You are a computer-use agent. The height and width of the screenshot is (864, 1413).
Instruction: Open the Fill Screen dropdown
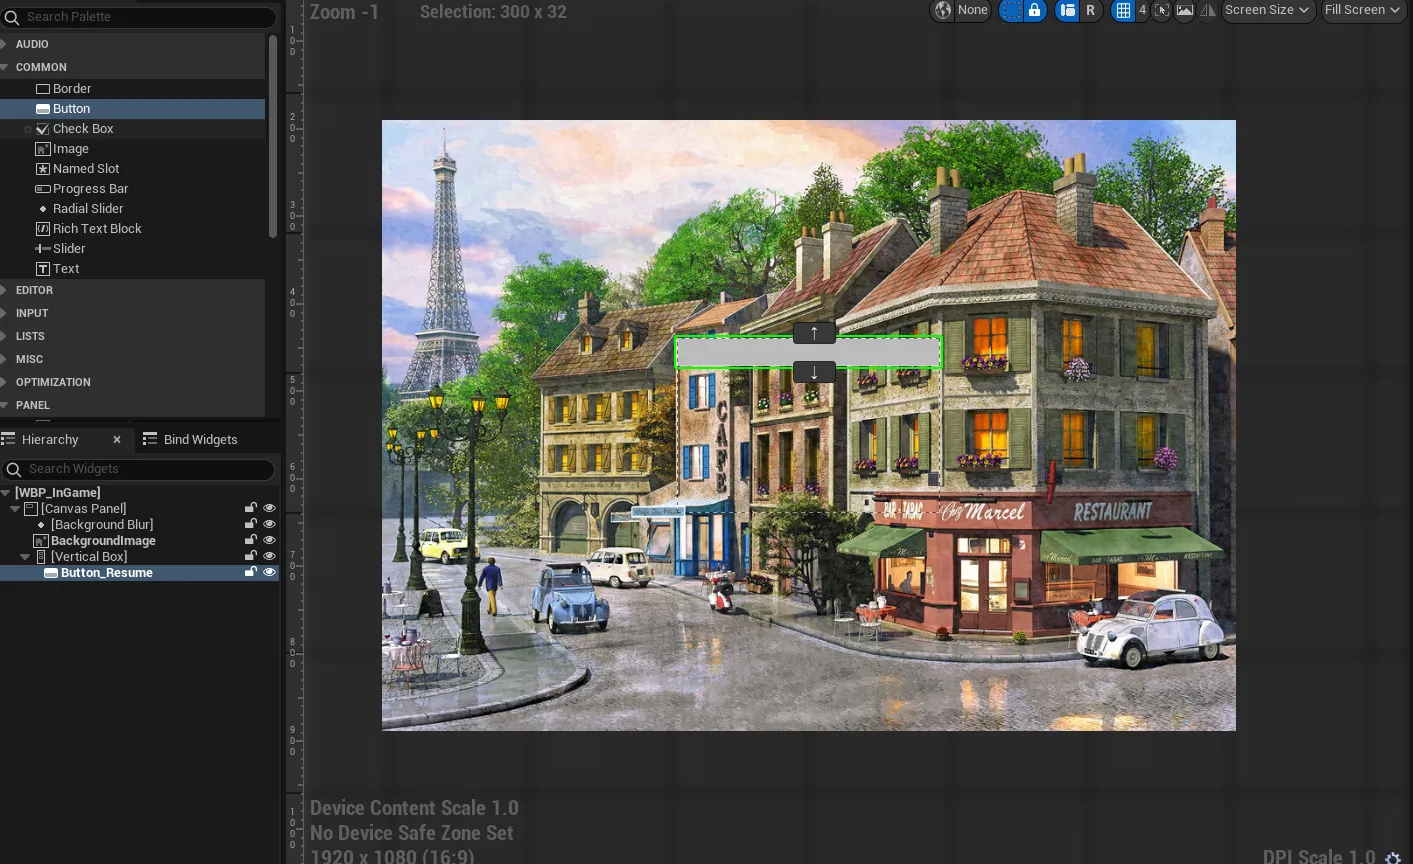click(1362, 10)
